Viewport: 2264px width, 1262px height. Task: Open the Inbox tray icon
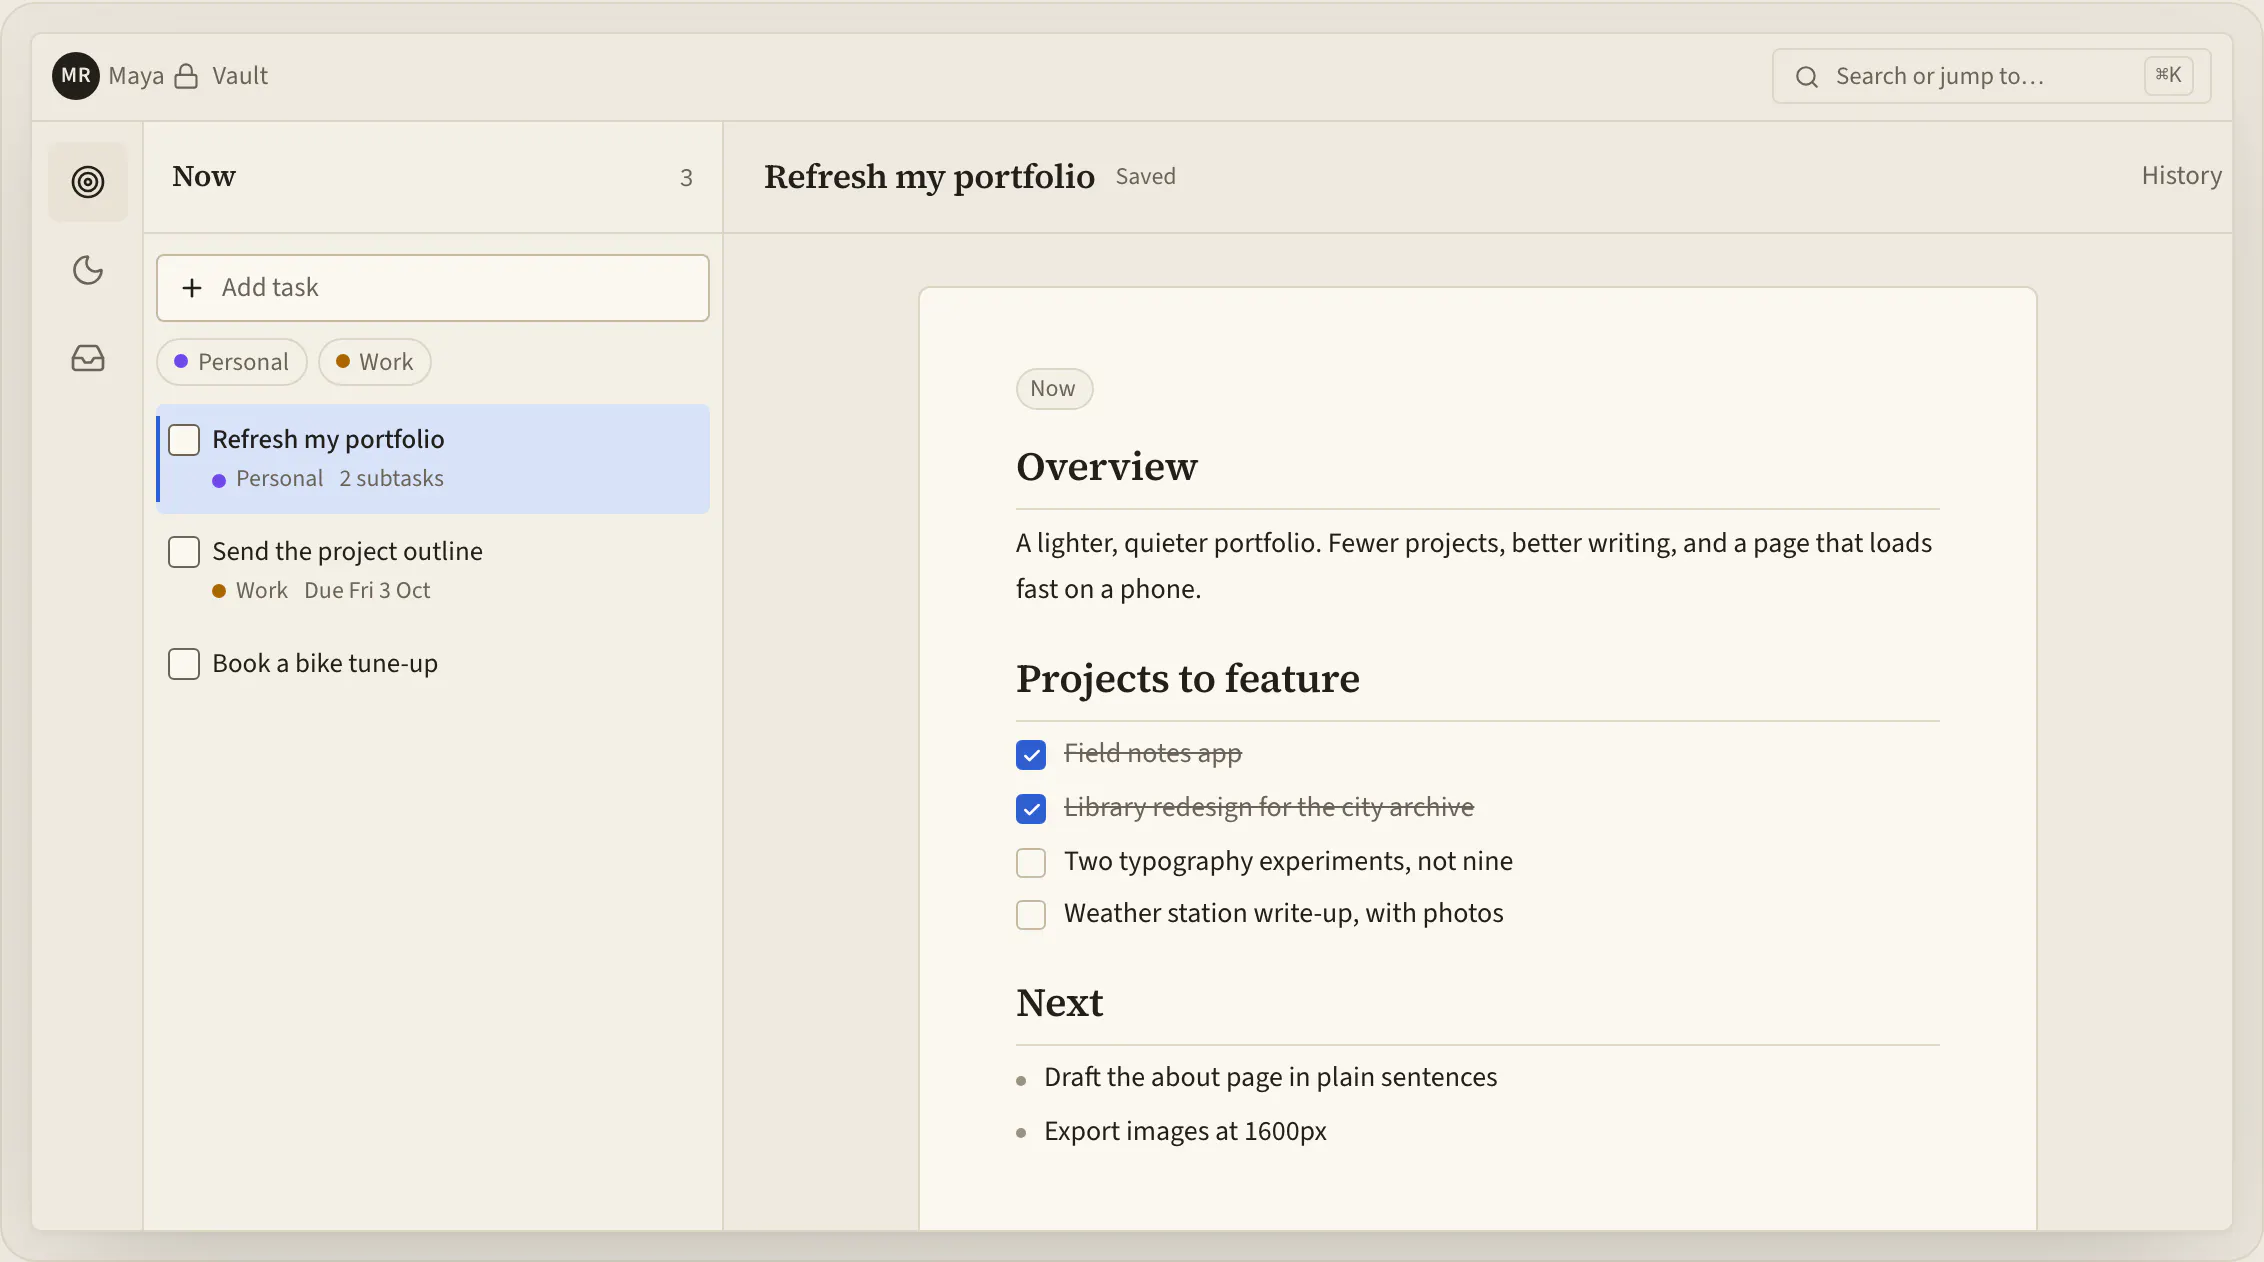pos(88,358)
